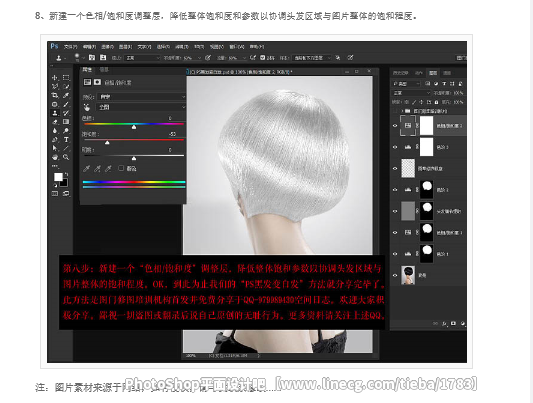This screenshot has height=403, width=533.
Task: Select the Zoom tool
Action: click(x=66, y=157)
